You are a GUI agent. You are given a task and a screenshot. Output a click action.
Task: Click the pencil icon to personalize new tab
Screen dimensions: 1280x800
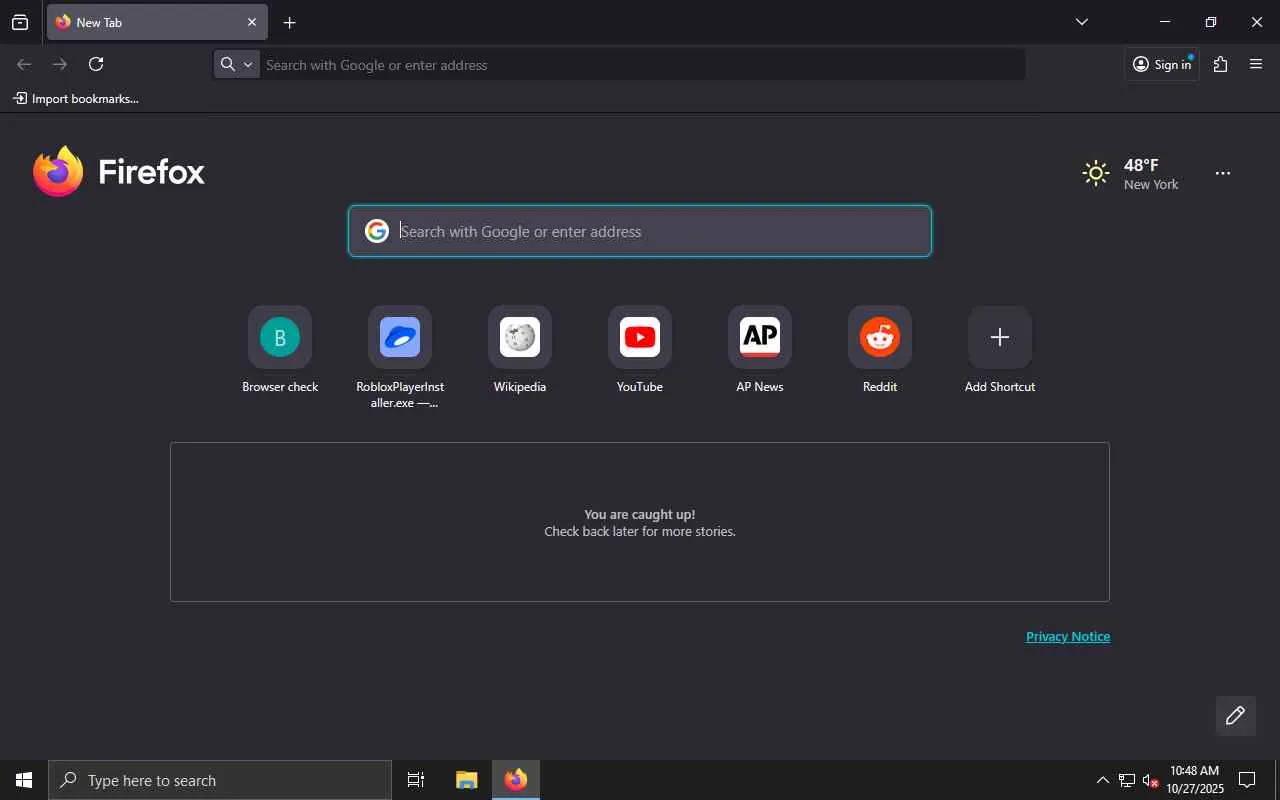point(1236,716)
